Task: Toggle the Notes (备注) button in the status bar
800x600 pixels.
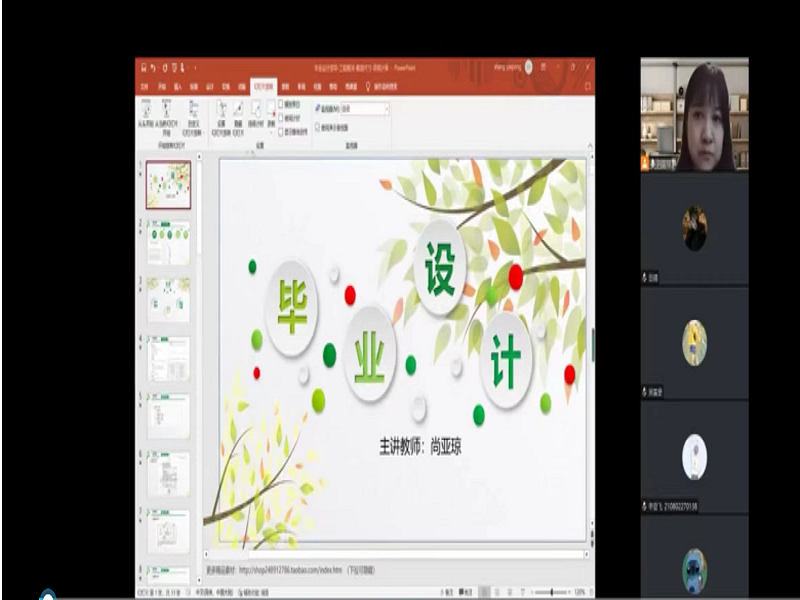Action: point(446,592)
